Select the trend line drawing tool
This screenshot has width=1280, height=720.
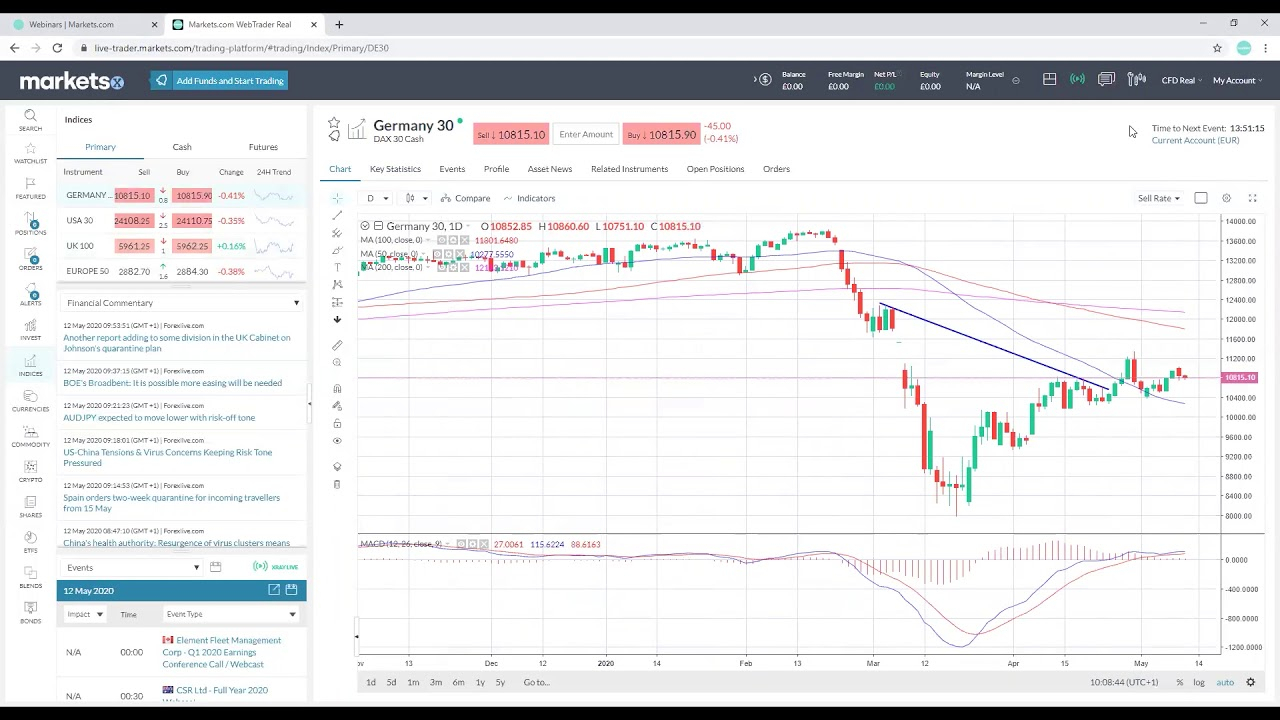(x=337, y=215)
